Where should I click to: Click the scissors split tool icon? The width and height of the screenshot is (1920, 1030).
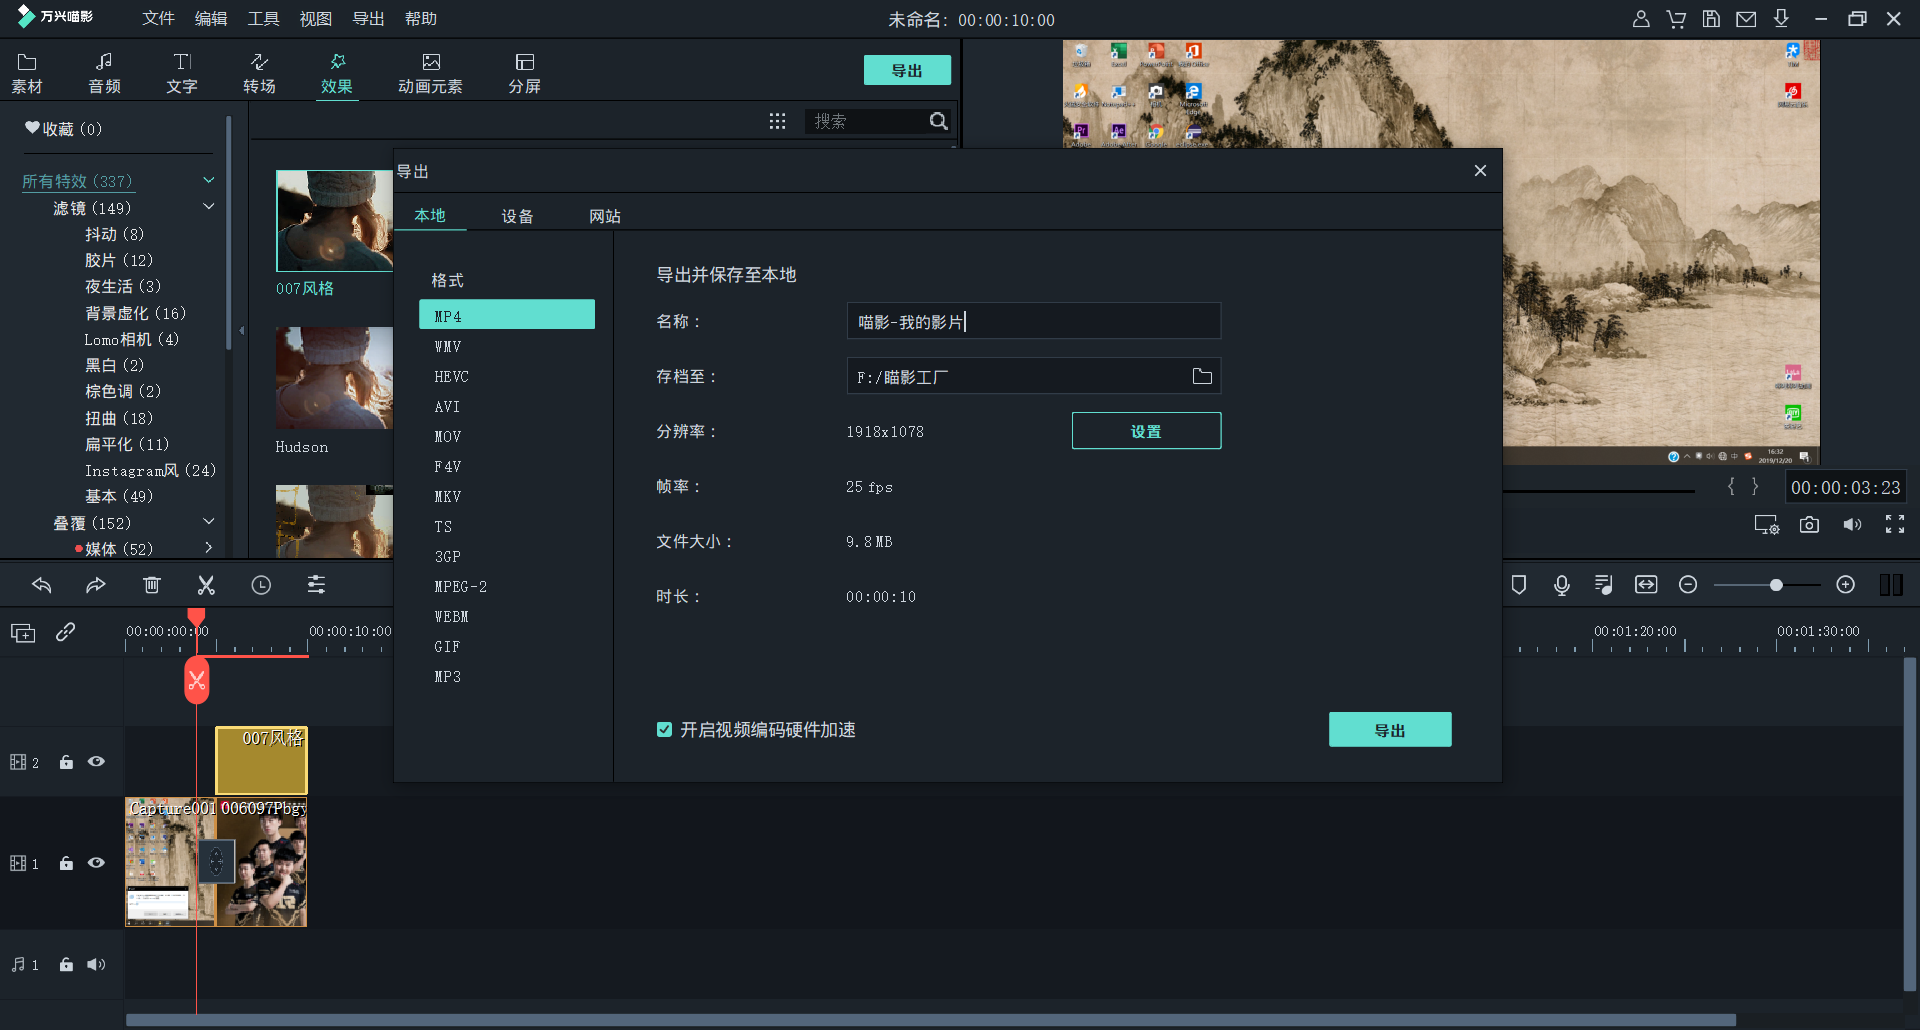206,586
